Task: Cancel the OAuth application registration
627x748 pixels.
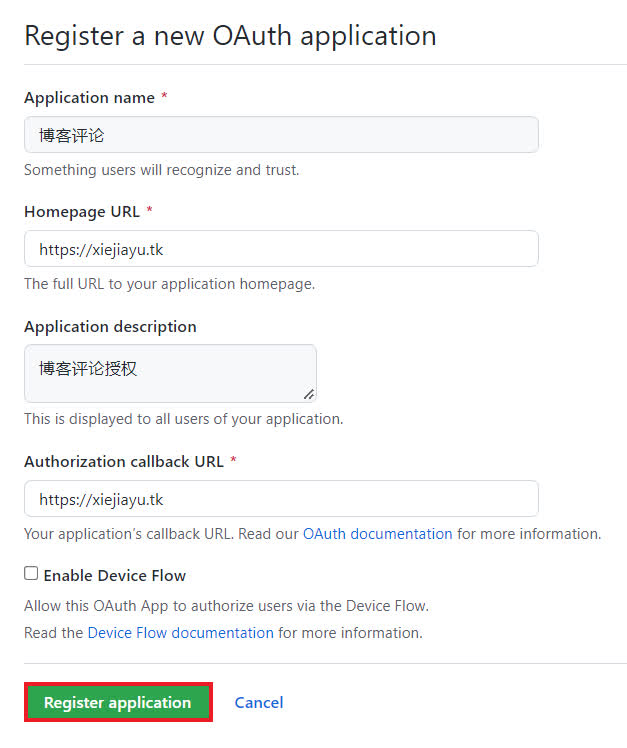Action: pos(259,702)
